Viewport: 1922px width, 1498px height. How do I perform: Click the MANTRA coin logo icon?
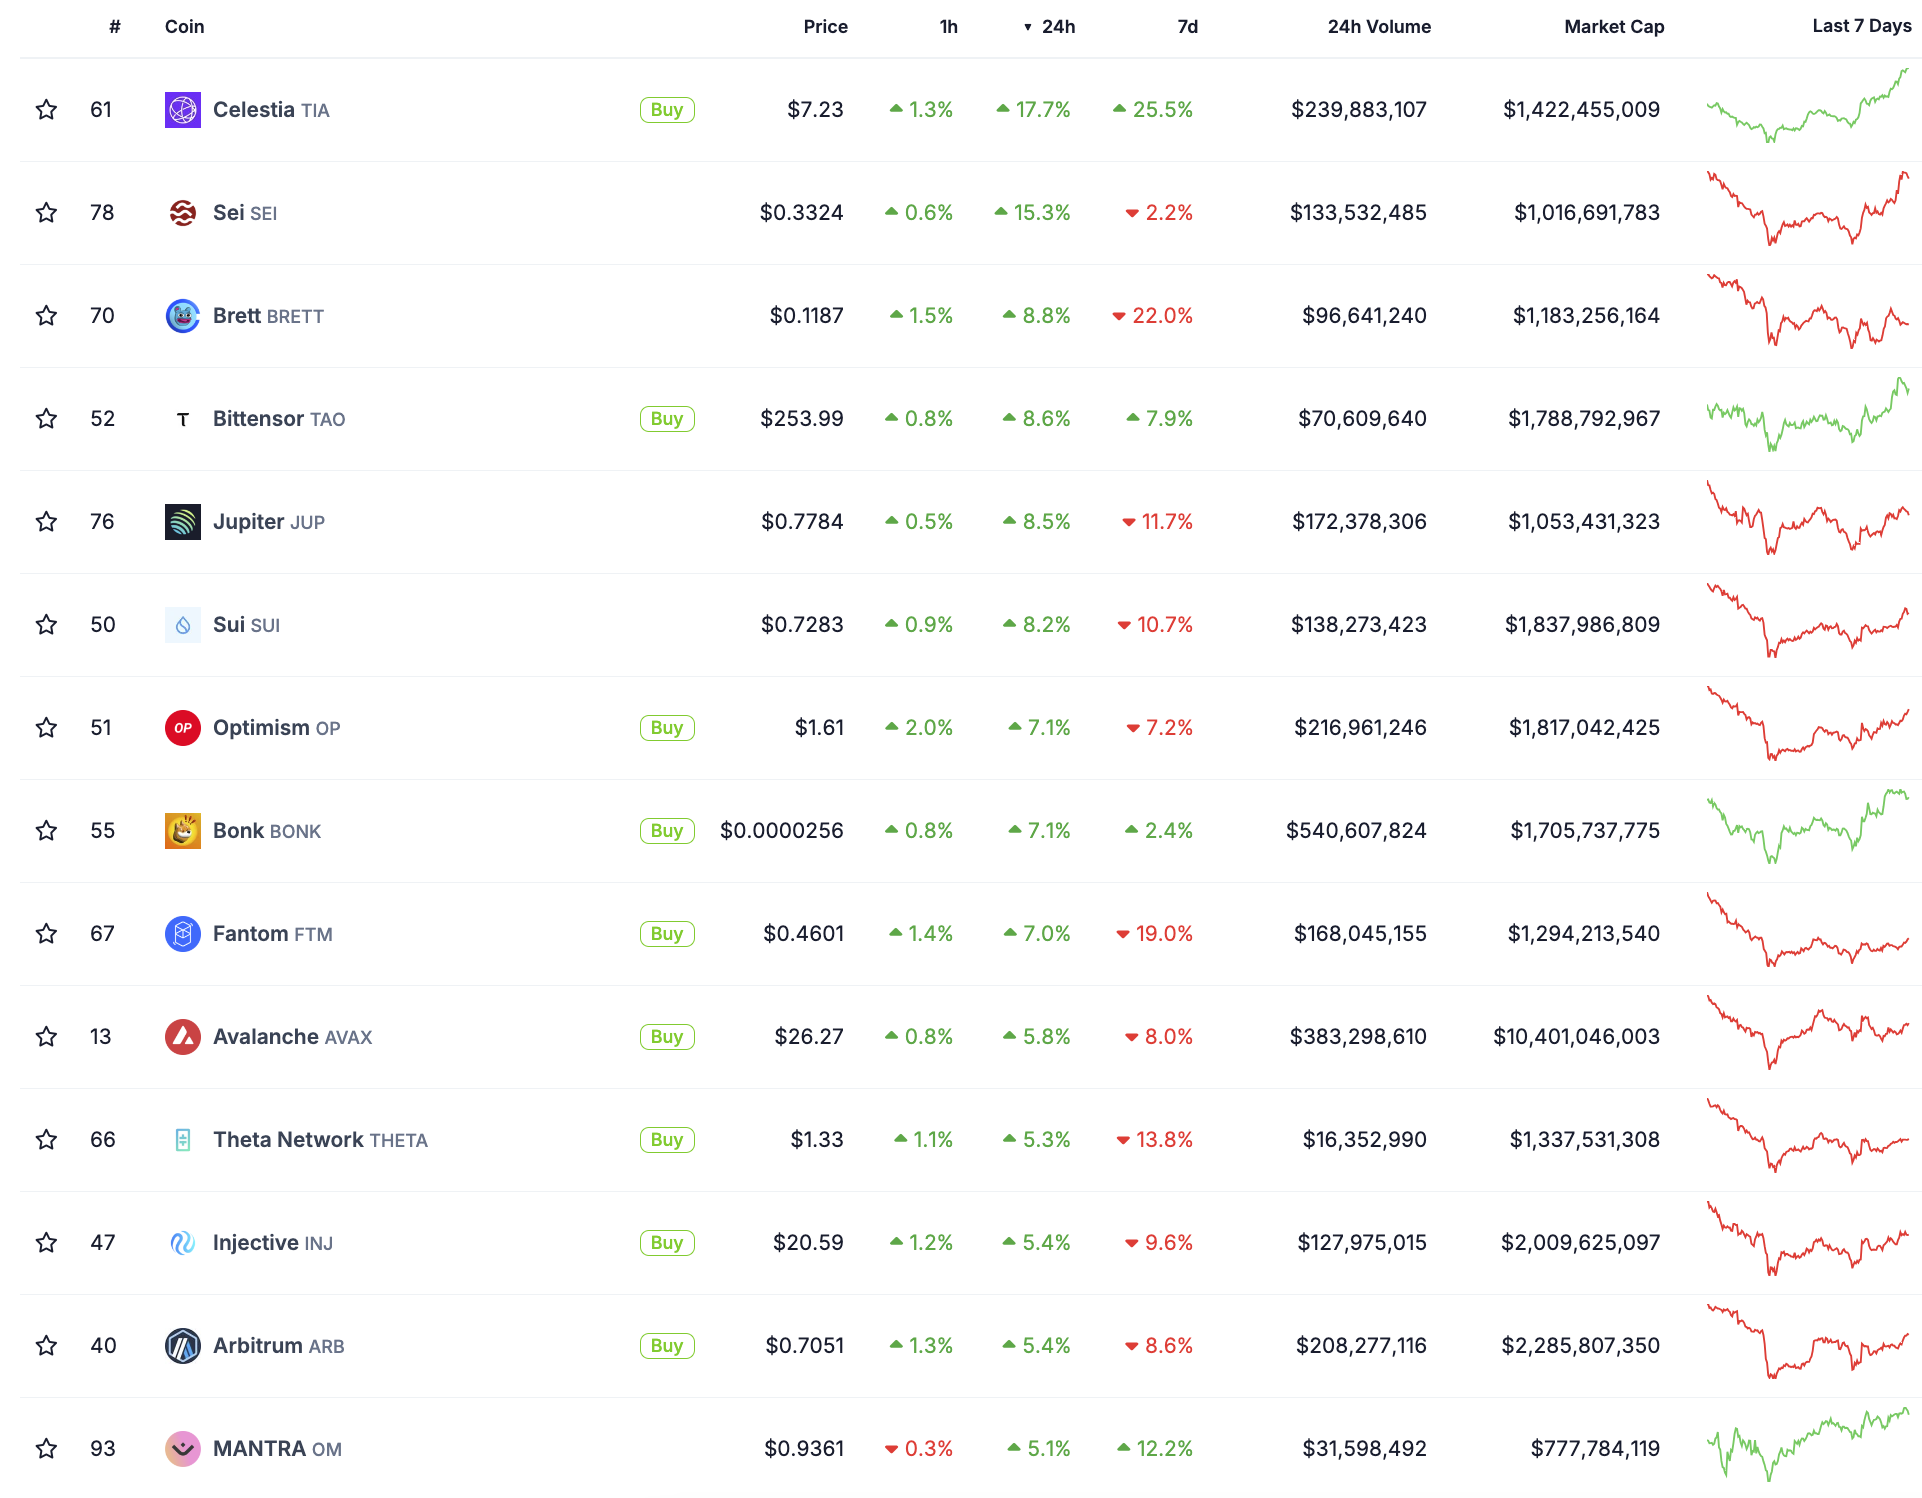182,1449
